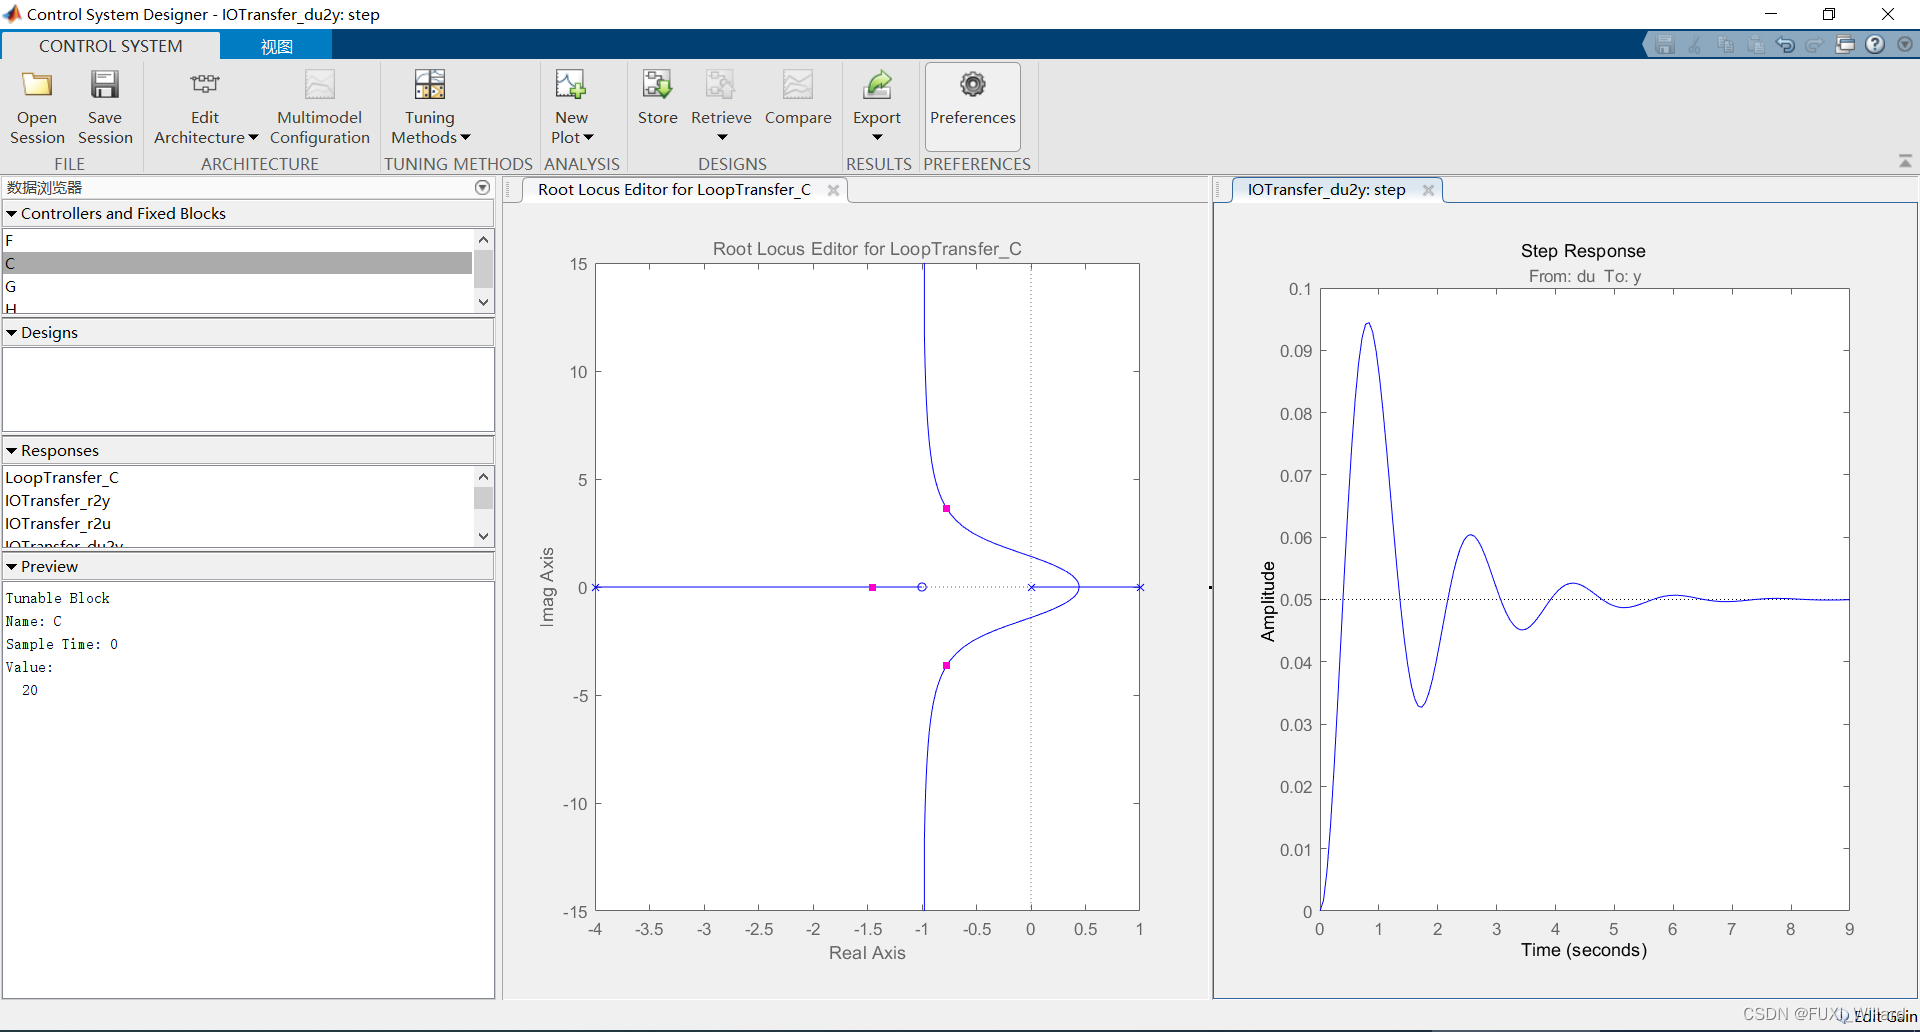Viewport: 1920px width, 1032px height.
Task: Select Root Locus Editor for LoopTransfer_C tab
Action: (x=674, y=190)
